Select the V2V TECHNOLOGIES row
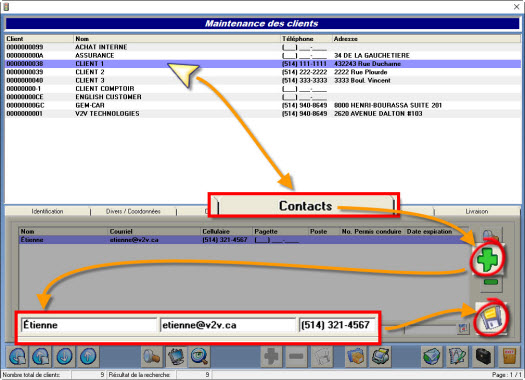The image size is (525, 380). tap(263, 114)
